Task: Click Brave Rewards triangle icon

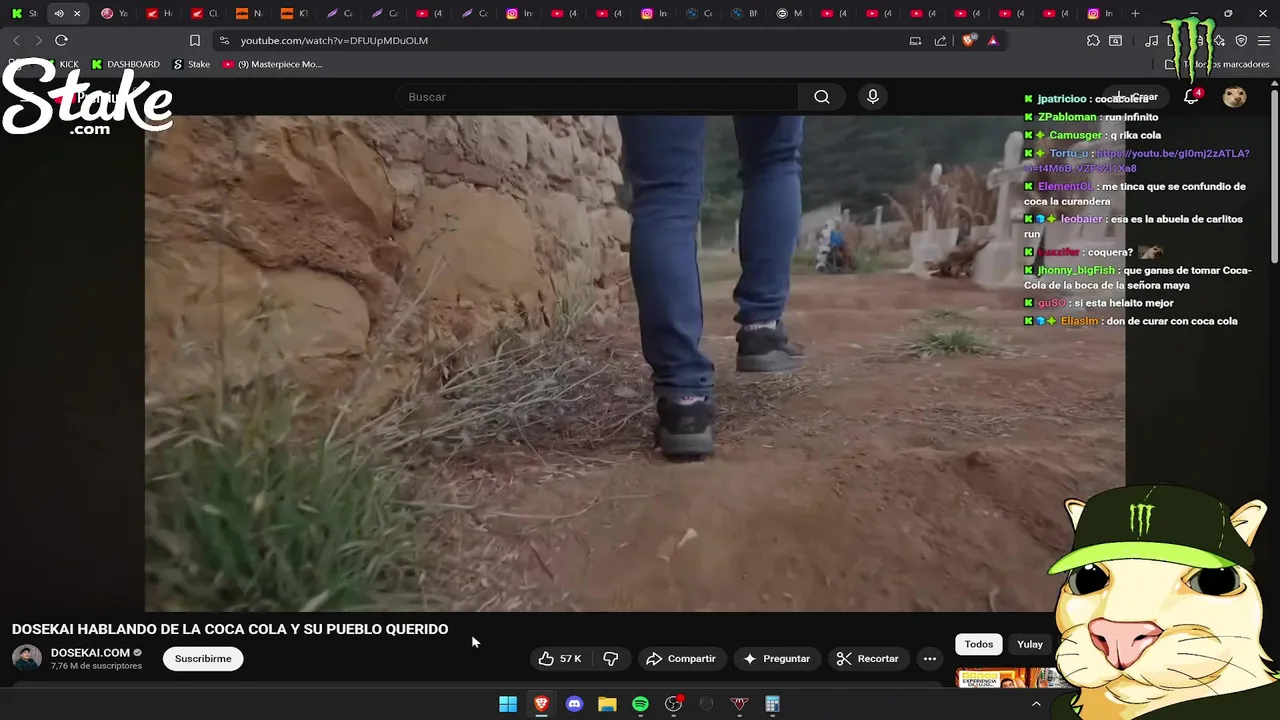Action: [x=993, y=40]
